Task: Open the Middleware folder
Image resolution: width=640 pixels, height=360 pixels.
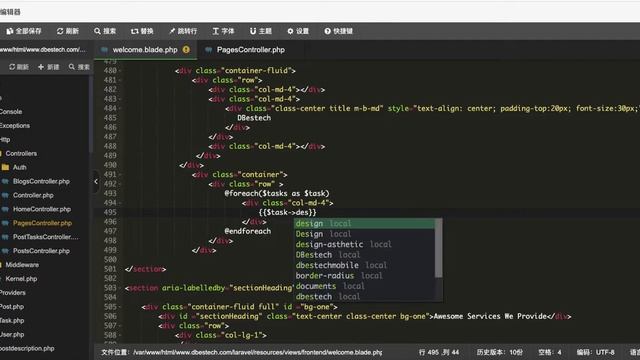Action: coord(22,265)
